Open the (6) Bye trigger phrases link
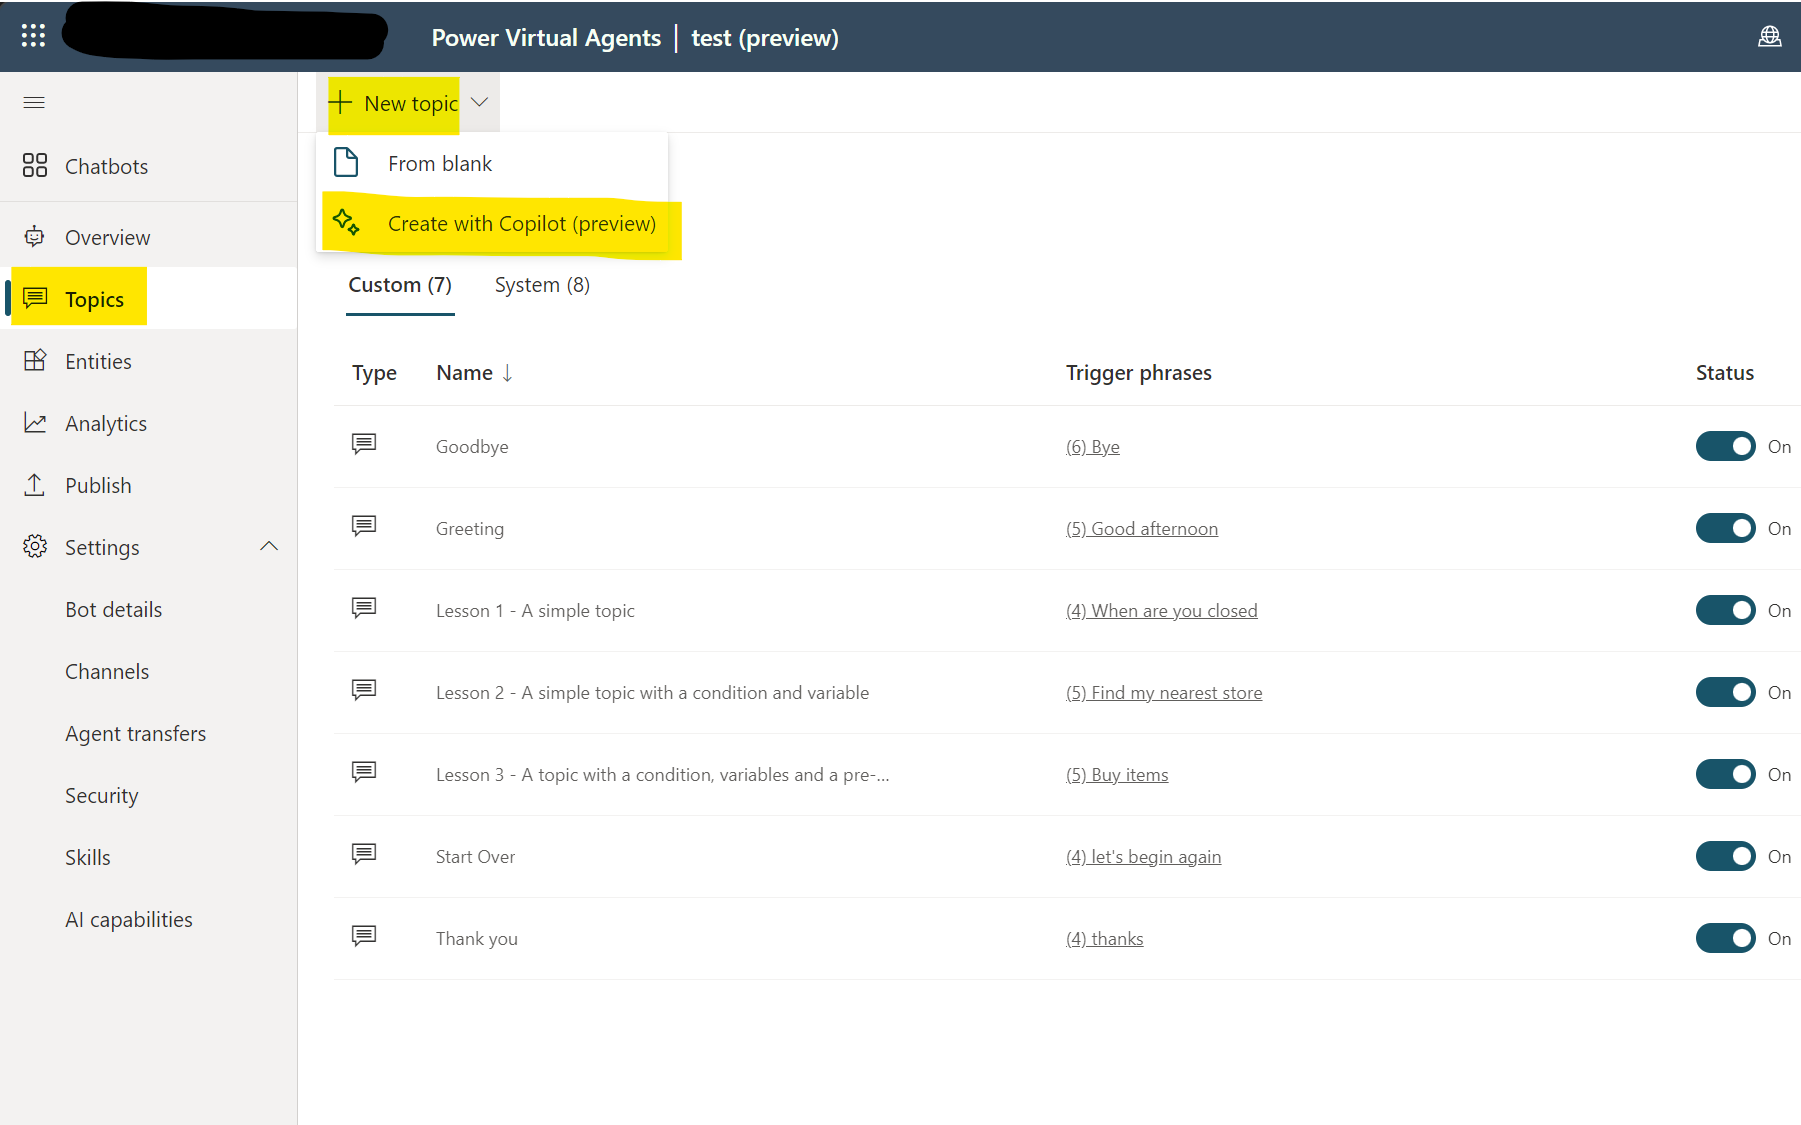Screen dimensions: 1801x1125 pyautogui.click(x=1092, y=446)
